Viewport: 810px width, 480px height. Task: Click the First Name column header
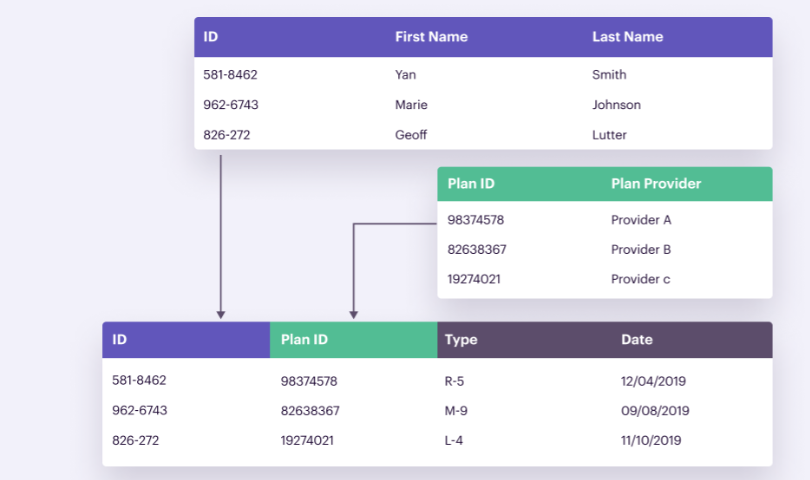coord(431,37)
